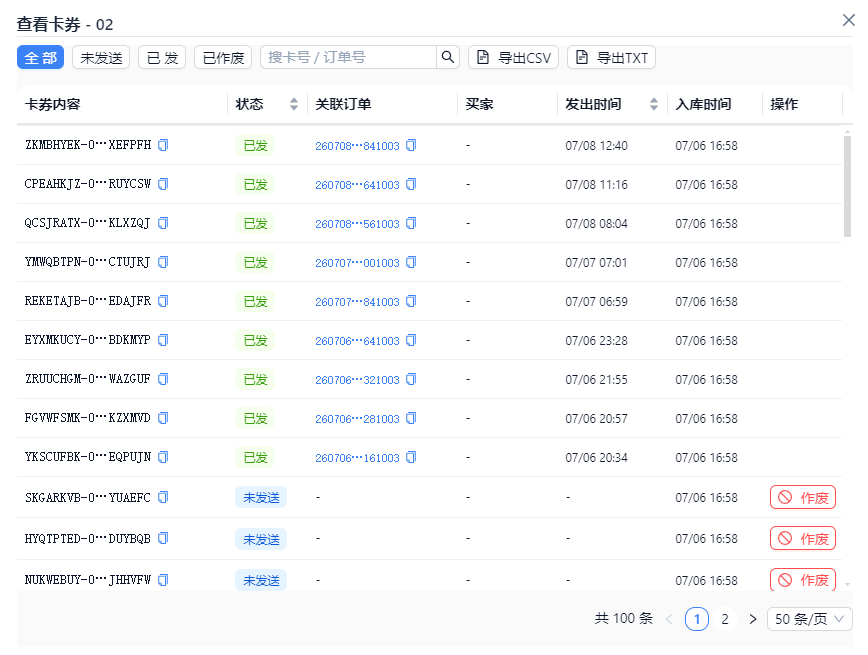Export cards with 导出CSV button

(x=513, y=57)
